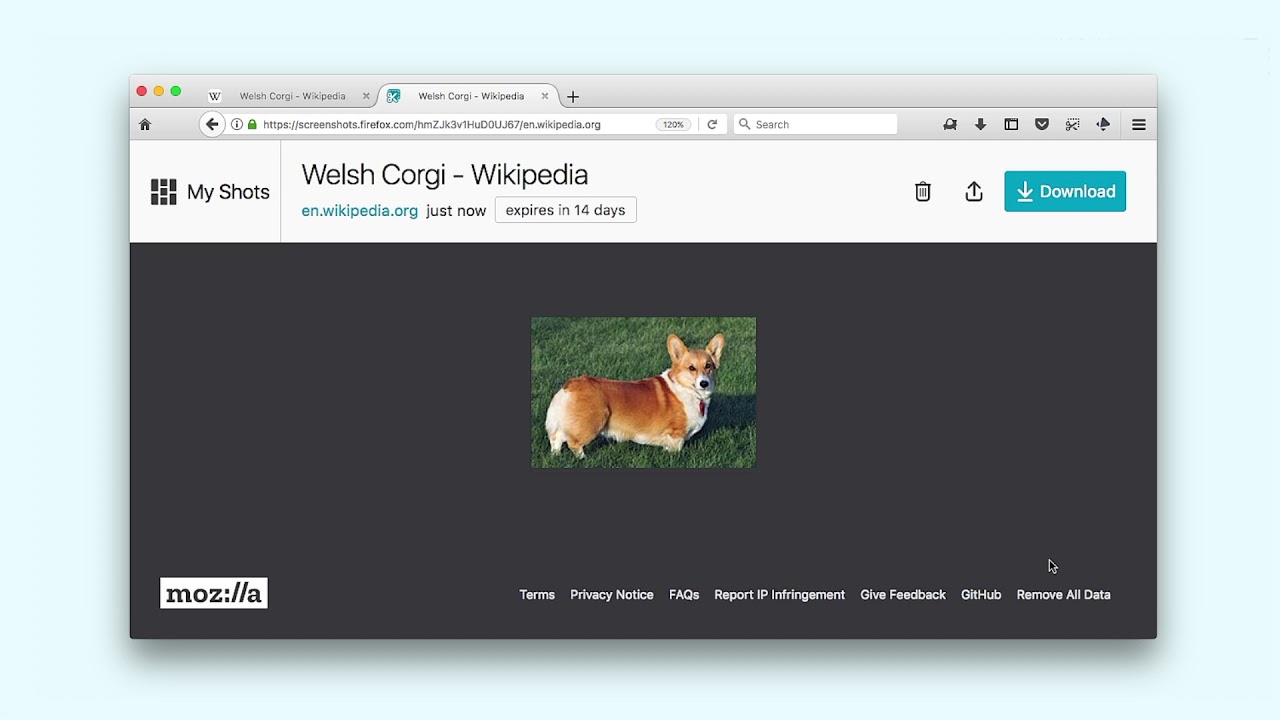This screenshot has height=720, width=1280.
Task: Open Give Feedback link
Action: 903,595
